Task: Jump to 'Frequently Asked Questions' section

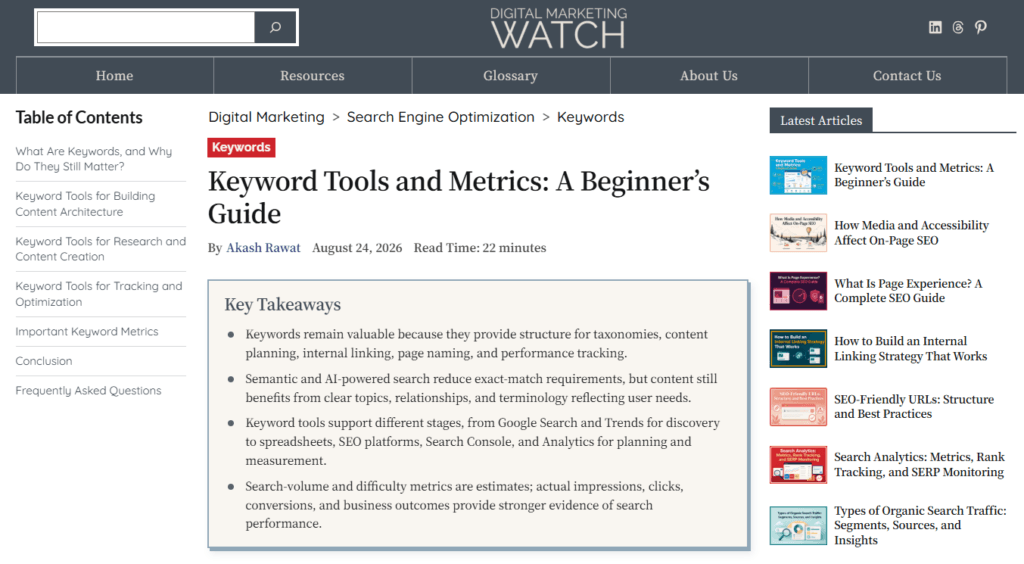Action: click(x=88, y=390)
